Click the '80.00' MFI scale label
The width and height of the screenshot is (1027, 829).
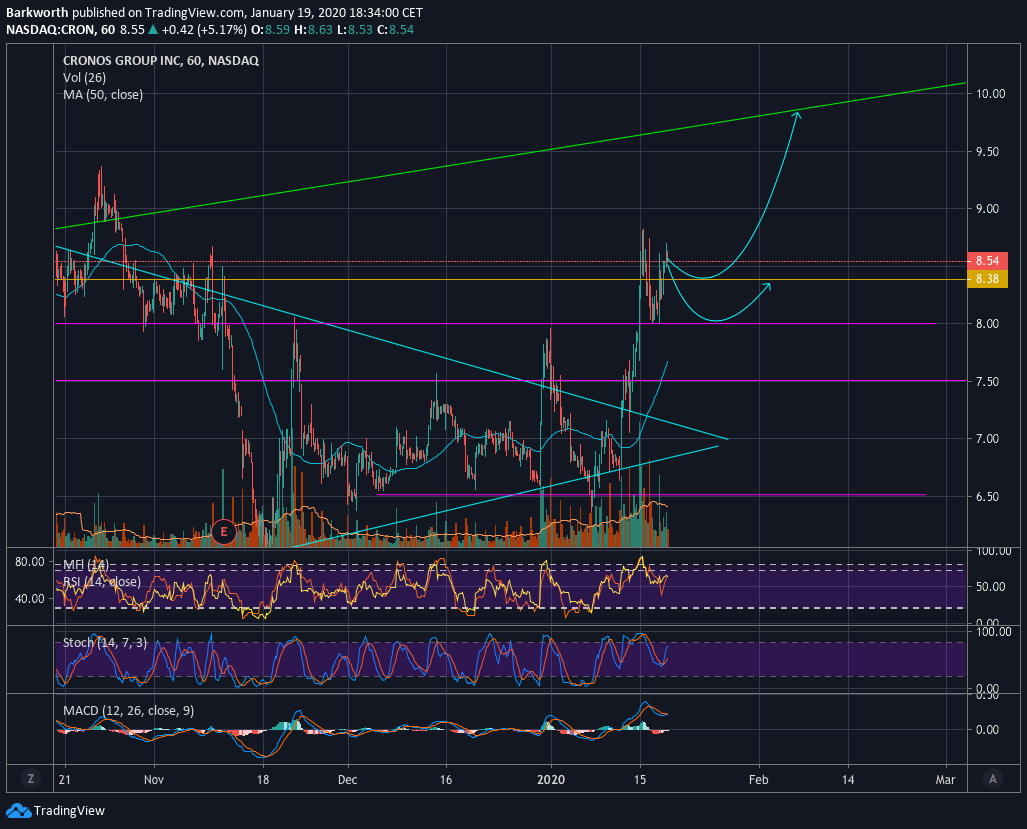(x=29, y=562)
